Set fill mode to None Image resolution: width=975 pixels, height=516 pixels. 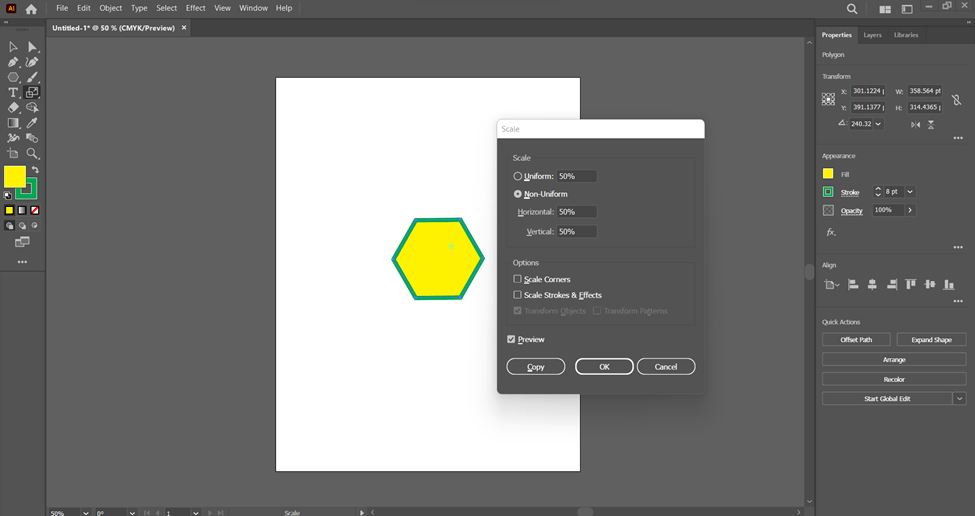coord(35,210)
